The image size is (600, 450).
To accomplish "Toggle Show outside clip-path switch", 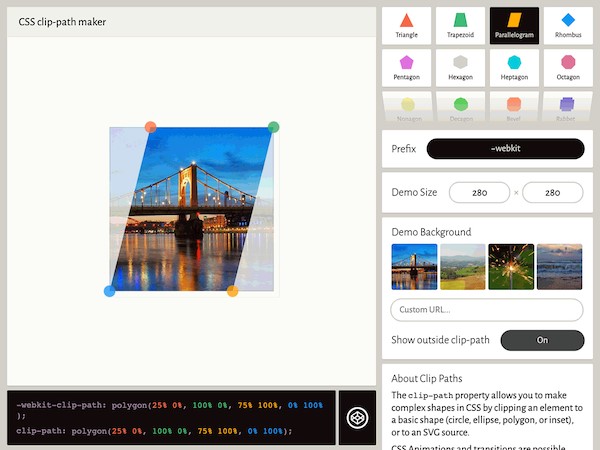I will [542, 340].
